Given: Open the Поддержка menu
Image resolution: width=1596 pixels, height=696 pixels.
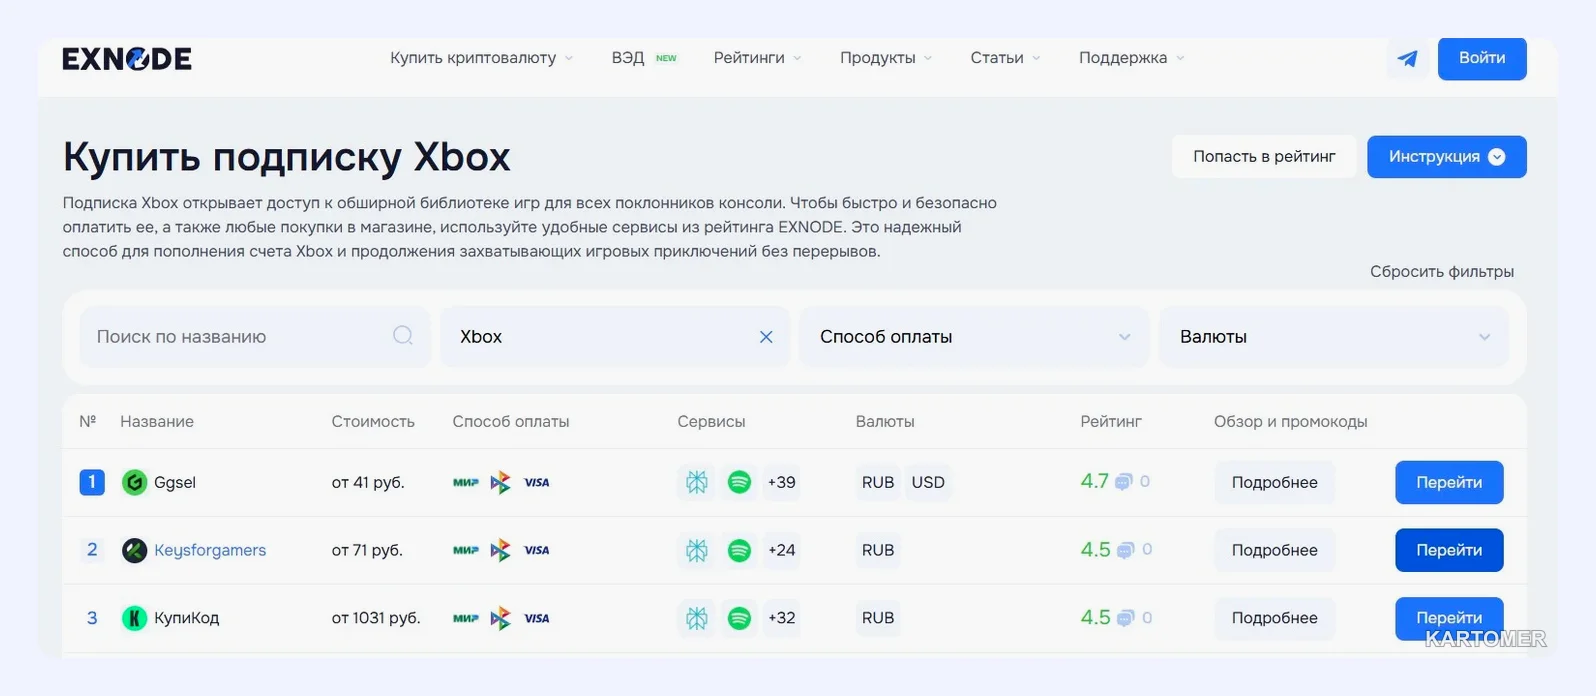Looking at the screenshot, I should pyautogui.click(x=1131, y=58).
